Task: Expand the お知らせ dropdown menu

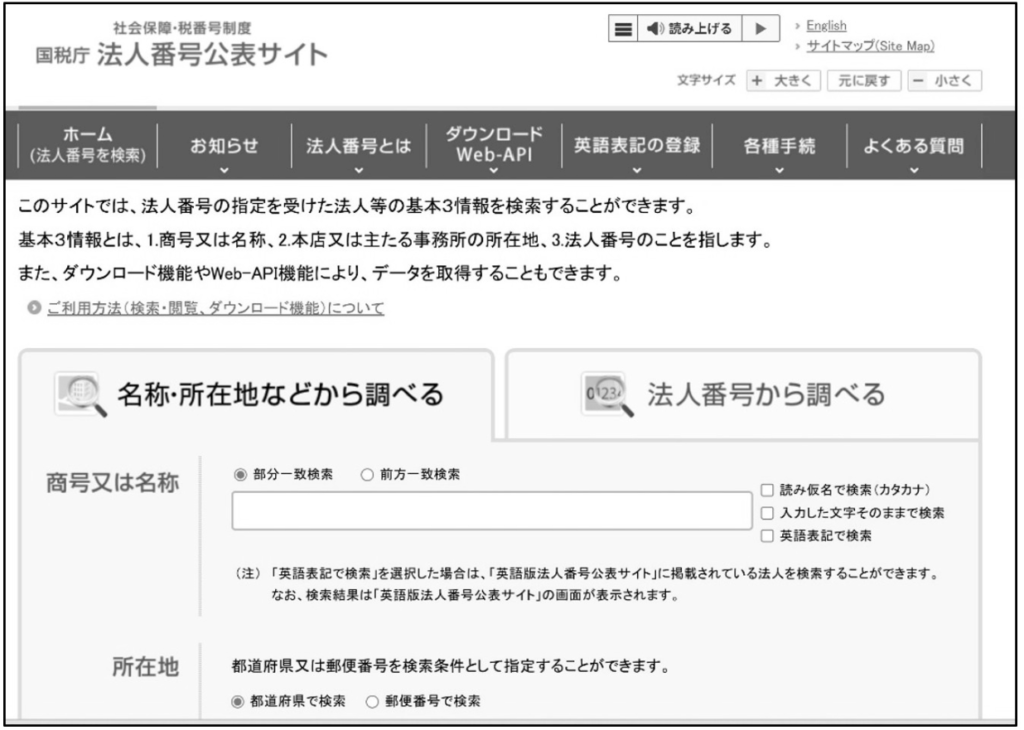Action: [224, 148]
